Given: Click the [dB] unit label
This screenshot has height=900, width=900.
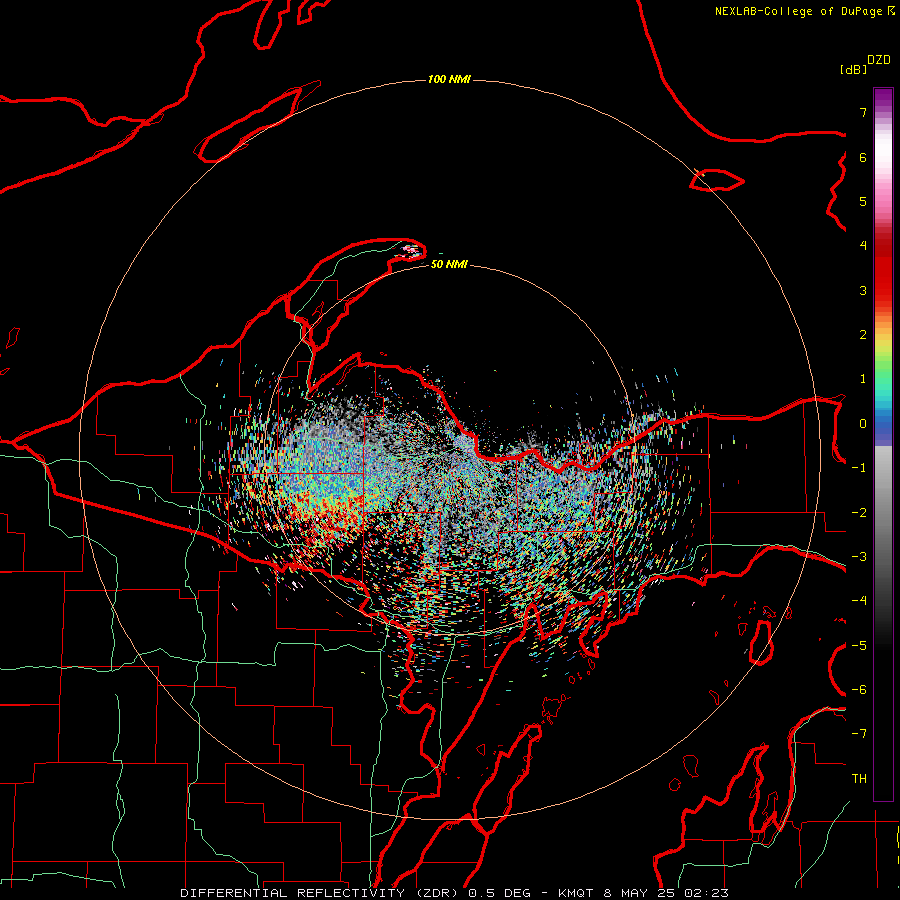Looking at the screenshot, I should pyautogui.click(x=853, y=69).
